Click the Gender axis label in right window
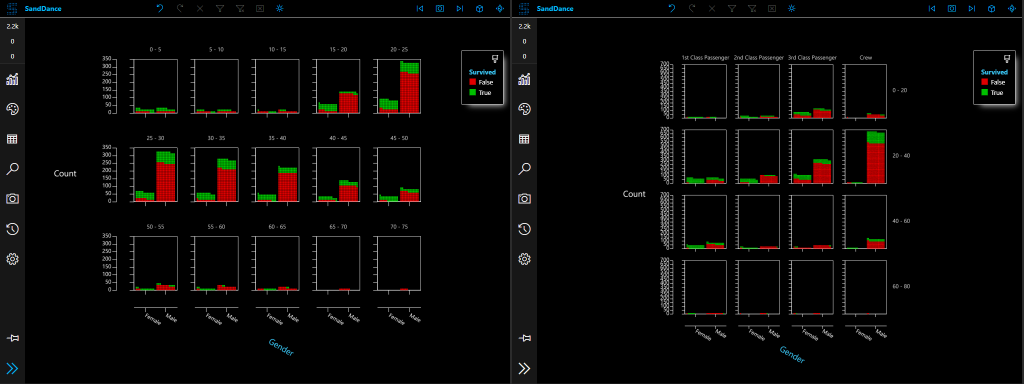1024x384 pixels. point(792,355)
